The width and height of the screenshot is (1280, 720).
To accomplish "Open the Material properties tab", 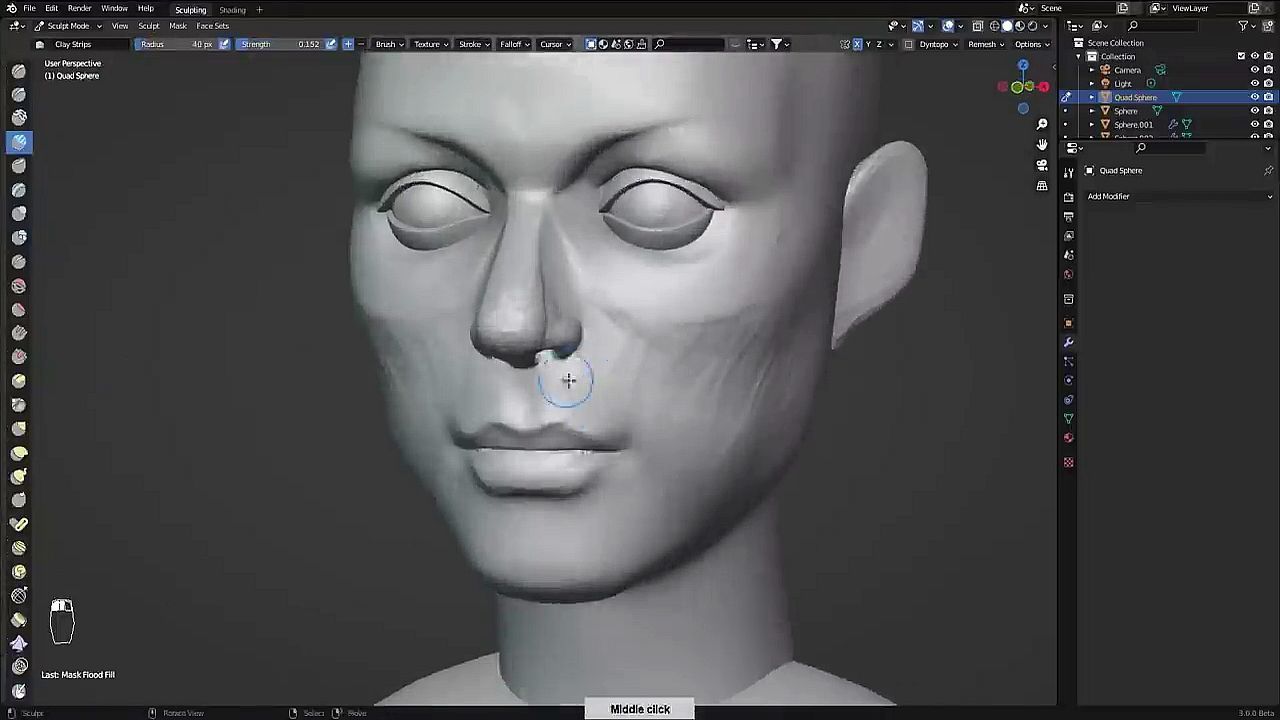I will 1068,437.
